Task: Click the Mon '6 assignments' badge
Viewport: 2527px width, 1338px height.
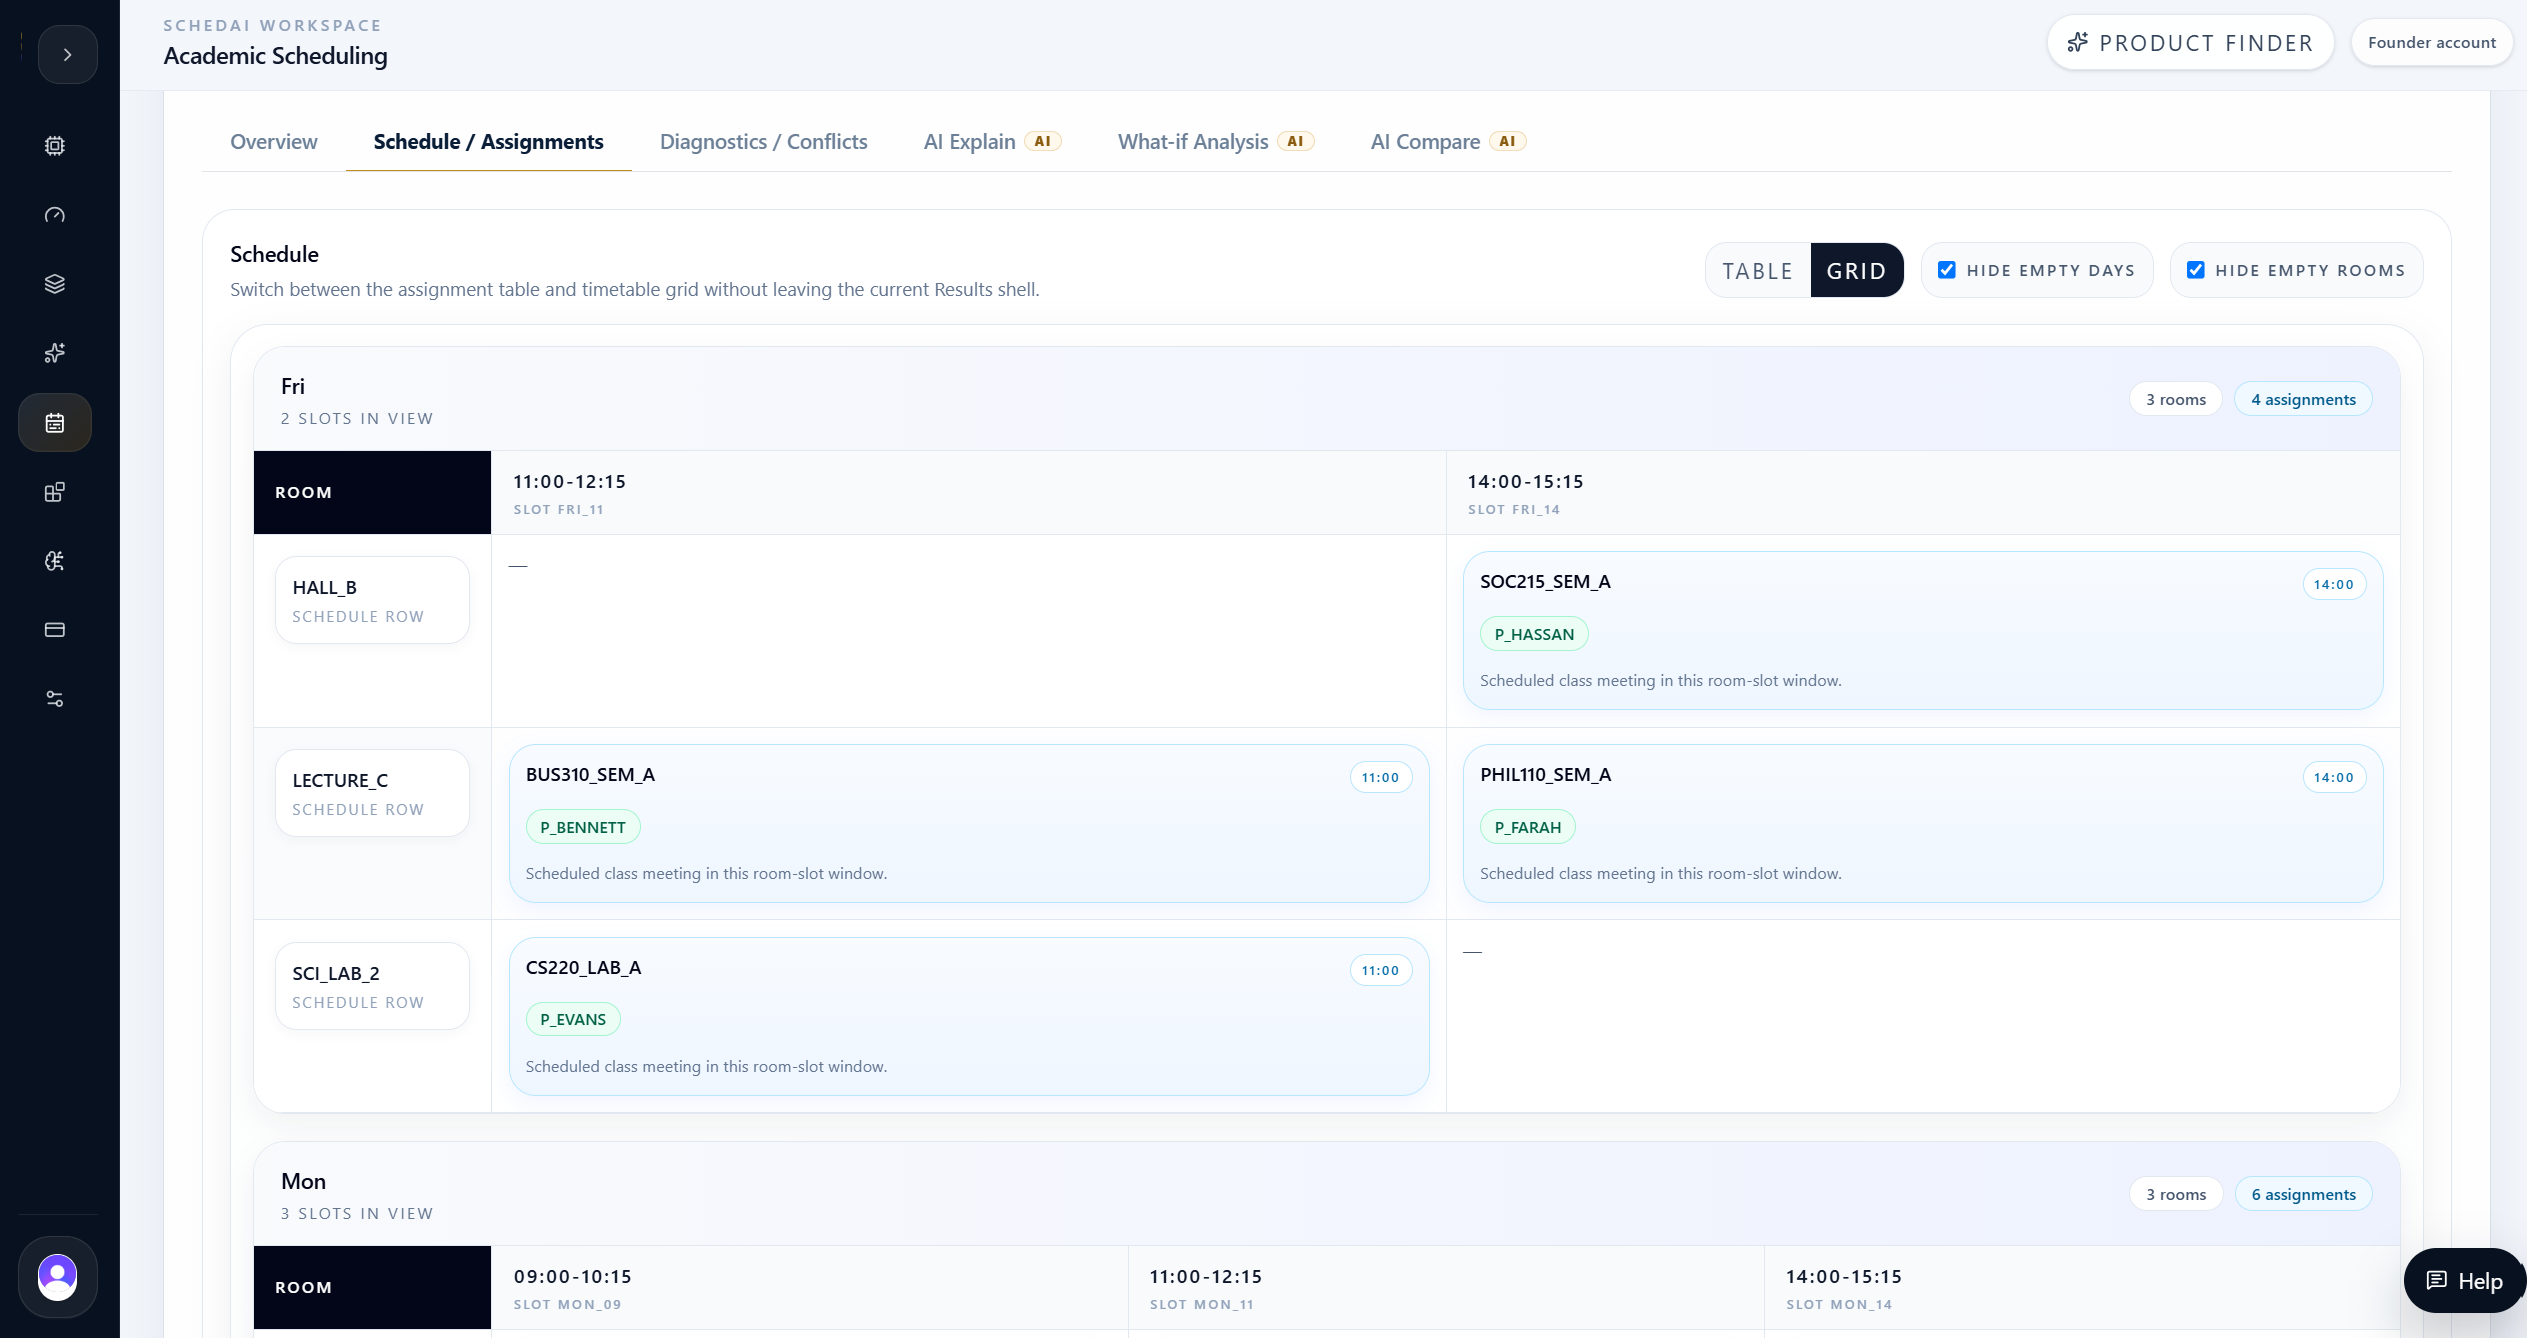Action: (2303, 1194)
